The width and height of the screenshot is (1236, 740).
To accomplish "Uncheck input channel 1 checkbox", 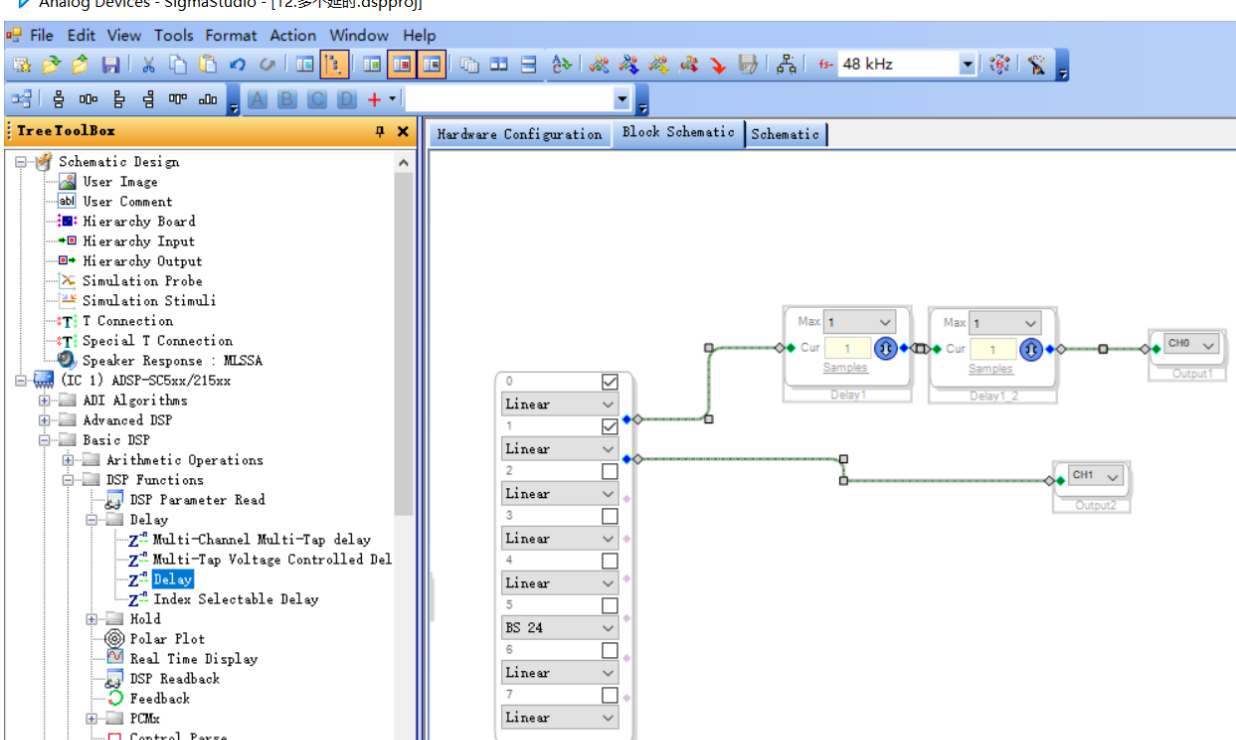I will pos(610,427).
